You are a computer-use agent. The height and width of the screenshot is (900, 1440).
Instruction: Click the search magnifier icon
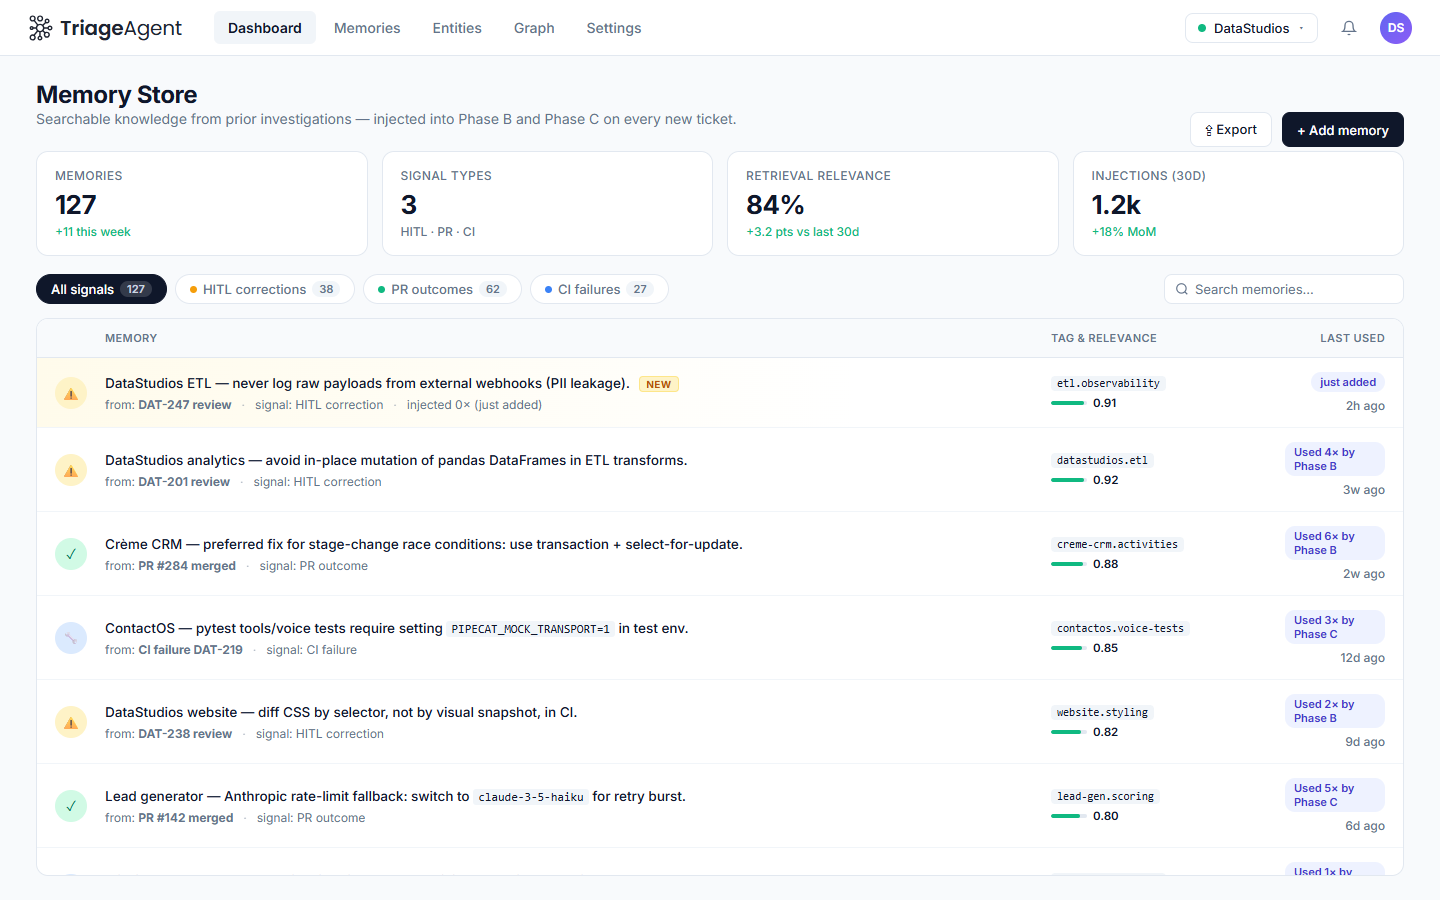tap(1182, 289)
